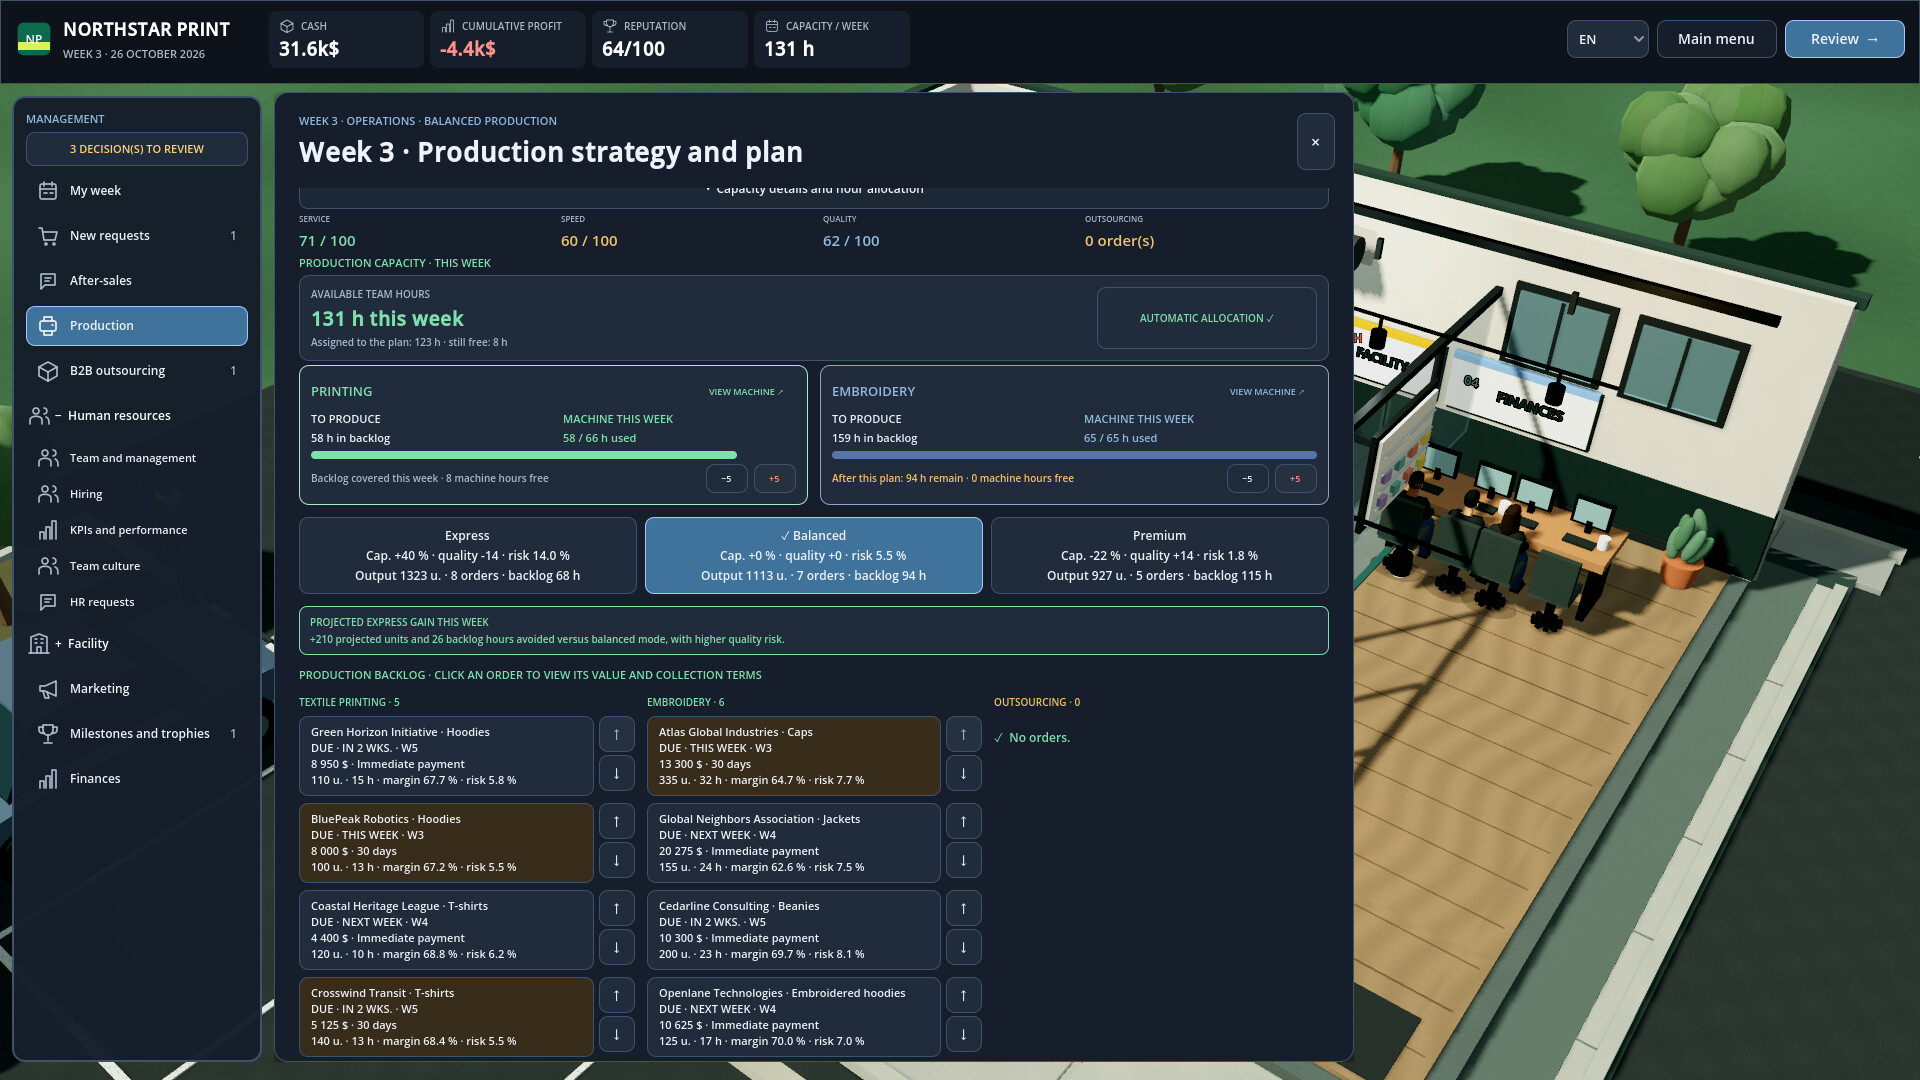Open HR requests message icon
Screen dimensions: 1920x1080
tap(48, 602)
